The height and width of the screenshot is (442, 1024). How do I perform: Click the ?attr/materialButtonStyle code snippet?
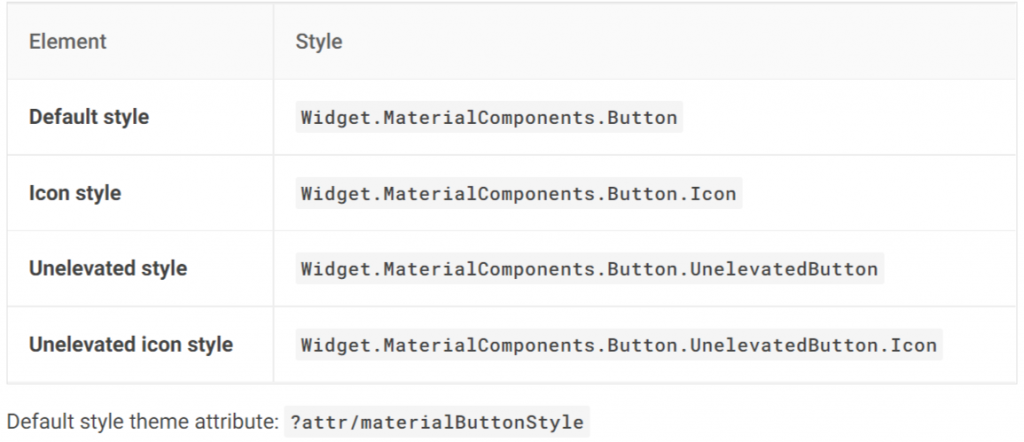click(x=435, y=422)
